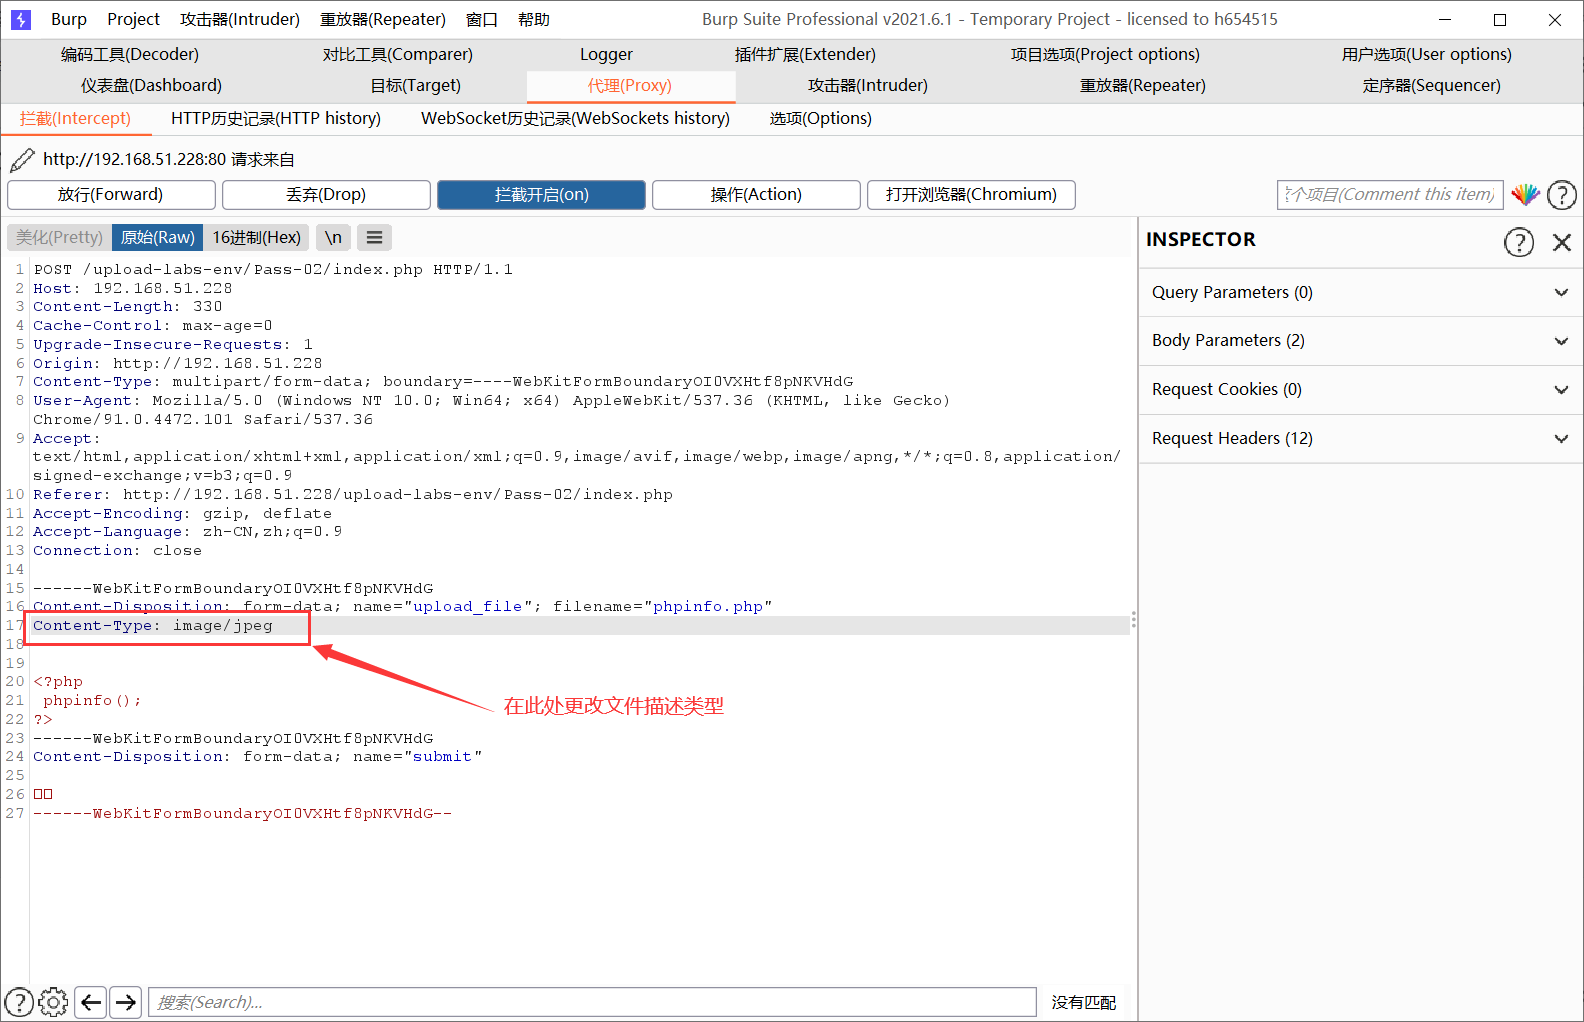
Task: Open the Burp menu
Action: 69,19
